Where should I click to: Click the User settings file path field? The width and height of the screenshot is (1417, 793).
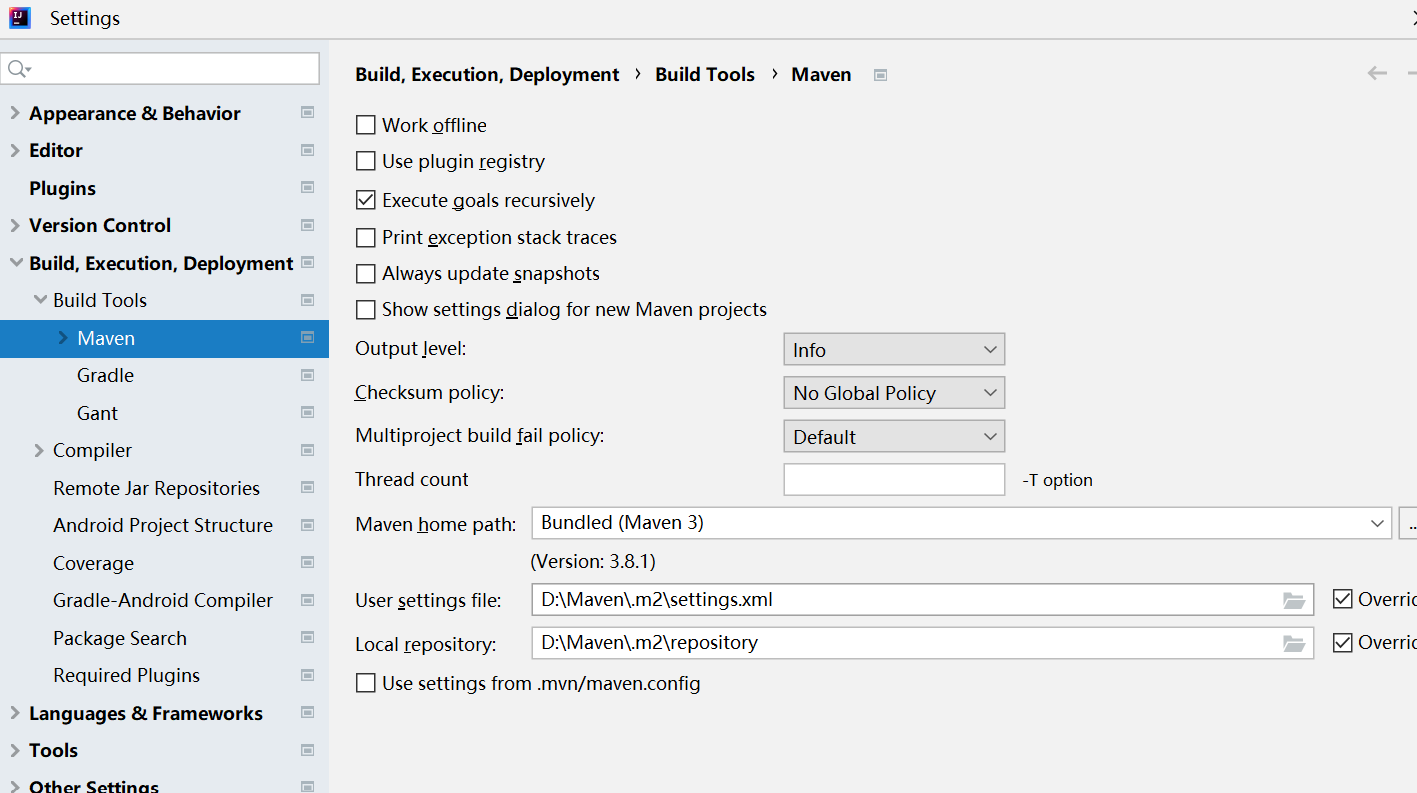point(922,600)
